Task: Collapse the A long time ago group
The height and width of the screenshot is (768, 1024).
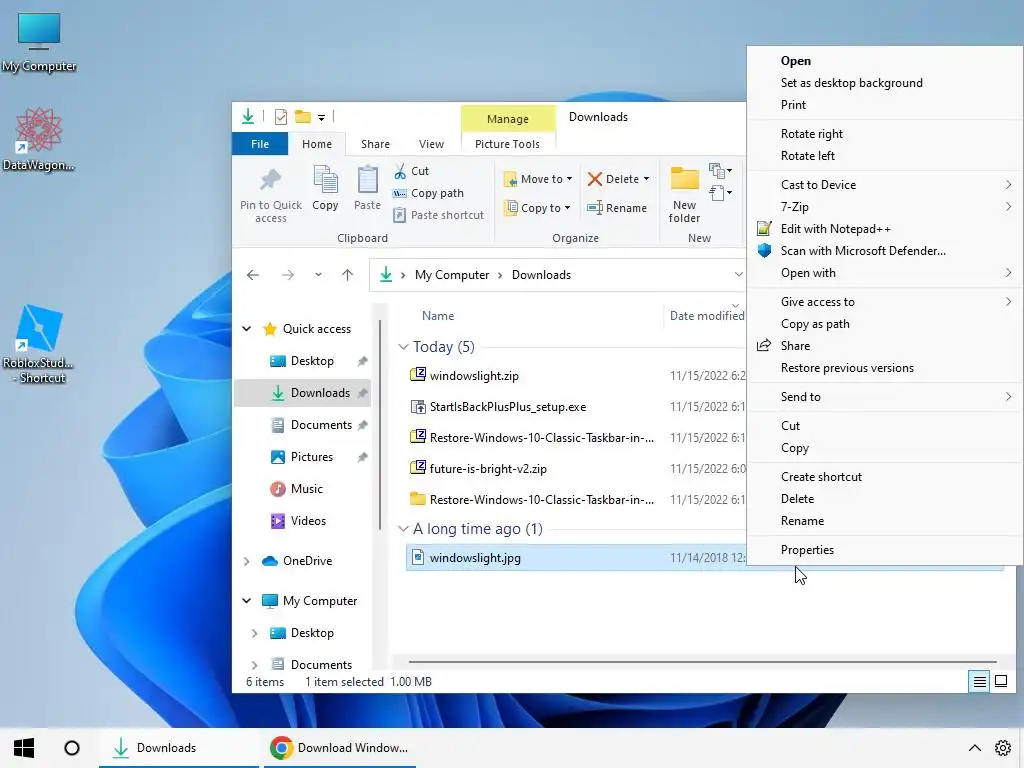Action: [x=403, y=529]
